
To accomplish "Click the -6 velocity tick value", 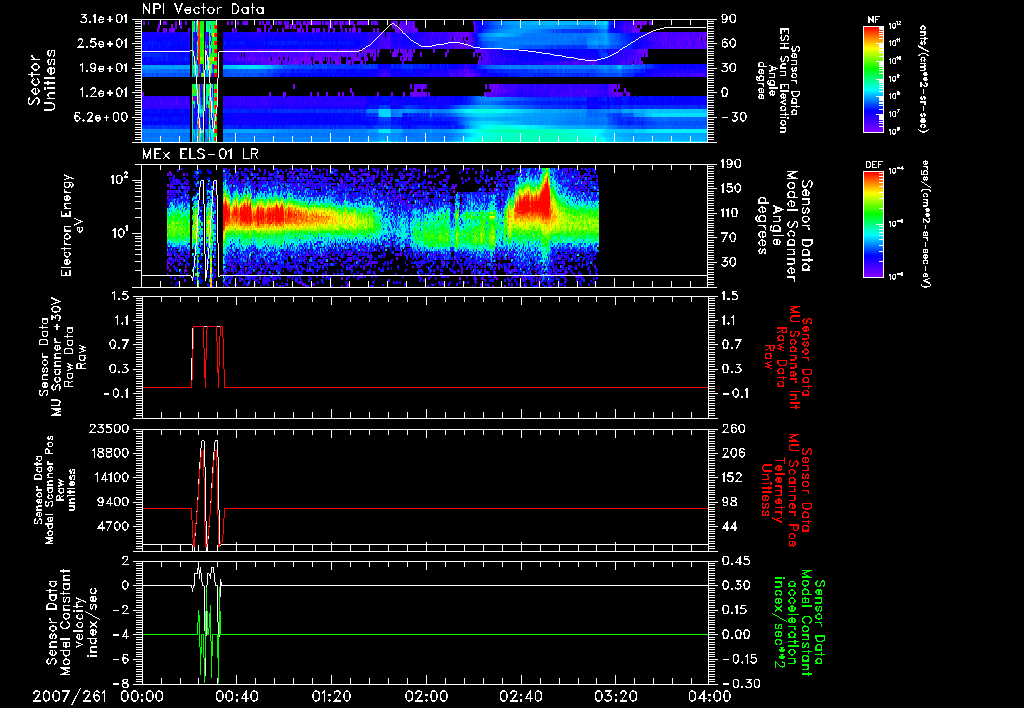I will (x=121, y=659).
